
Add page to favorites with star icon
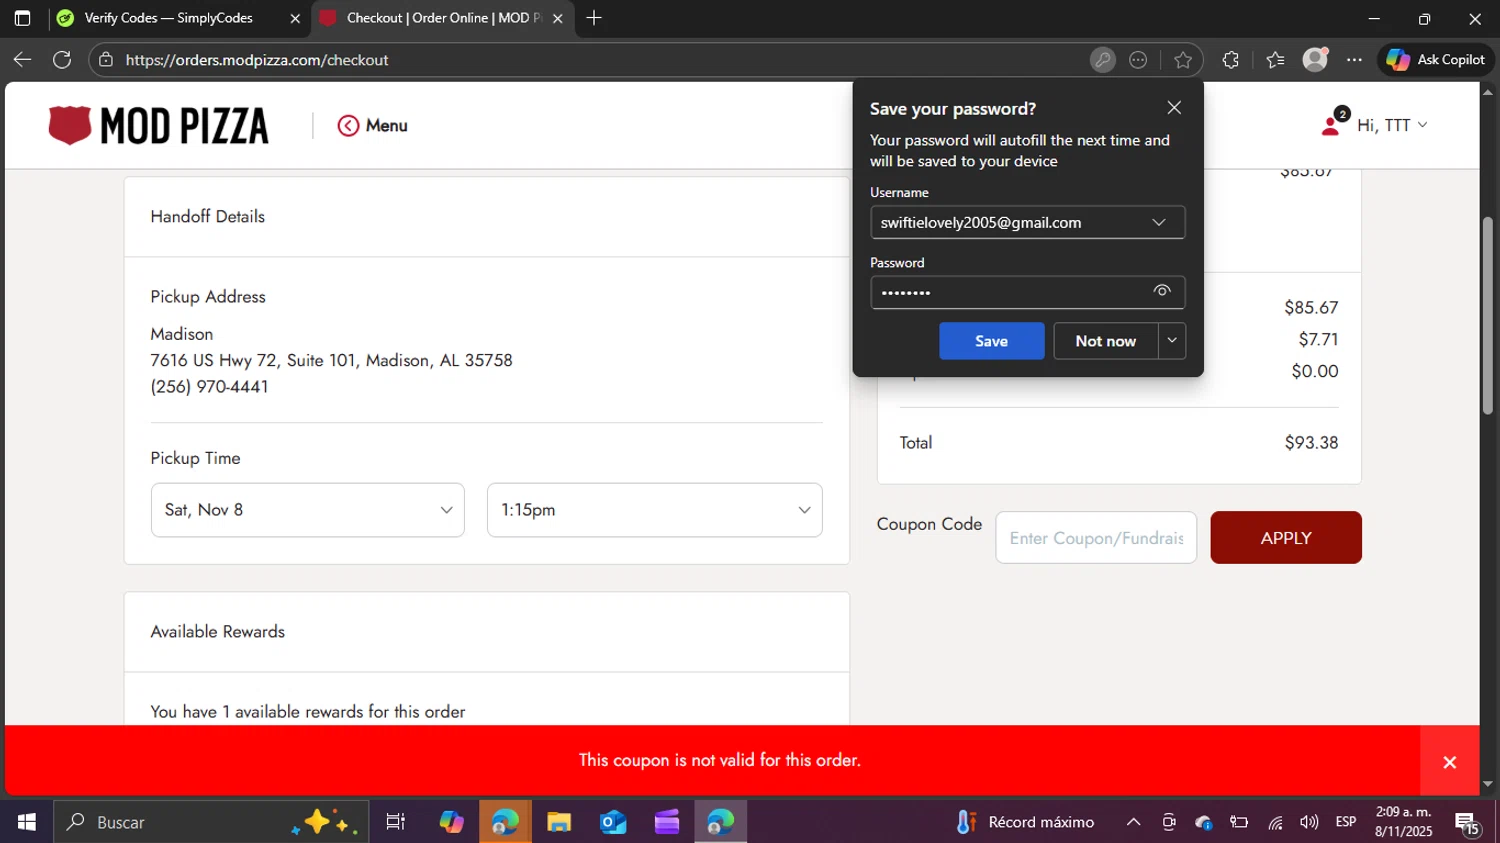(1183, 60)
